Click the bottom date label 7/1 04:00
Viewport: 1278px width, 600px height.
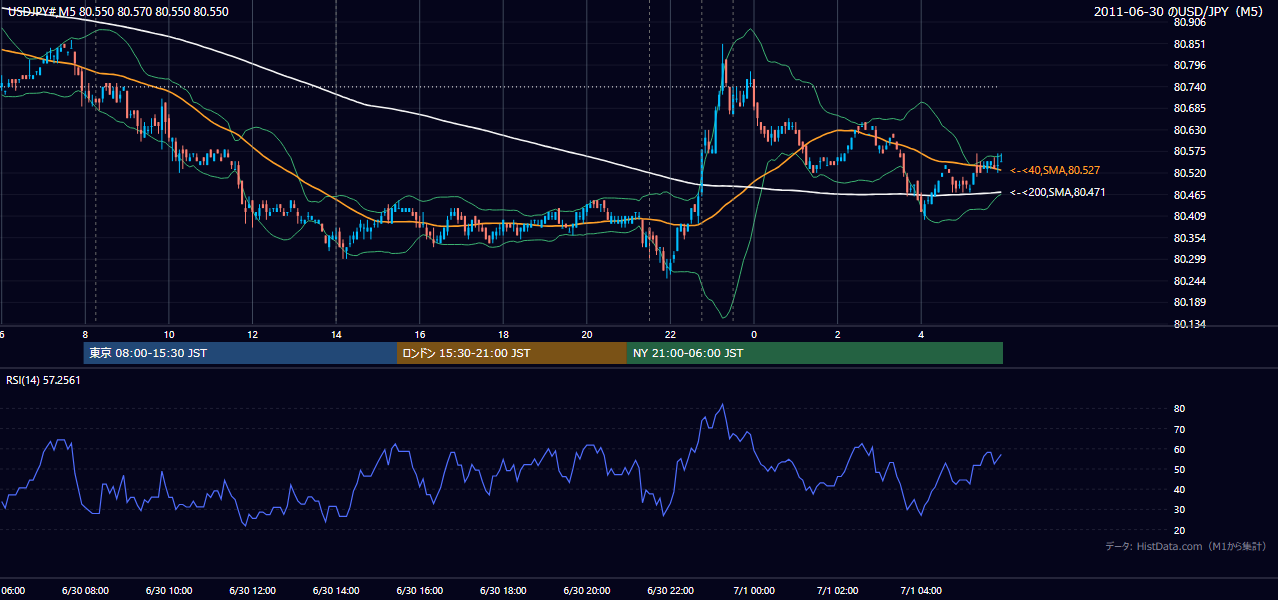pyautogui.click(x=921, y=591)
